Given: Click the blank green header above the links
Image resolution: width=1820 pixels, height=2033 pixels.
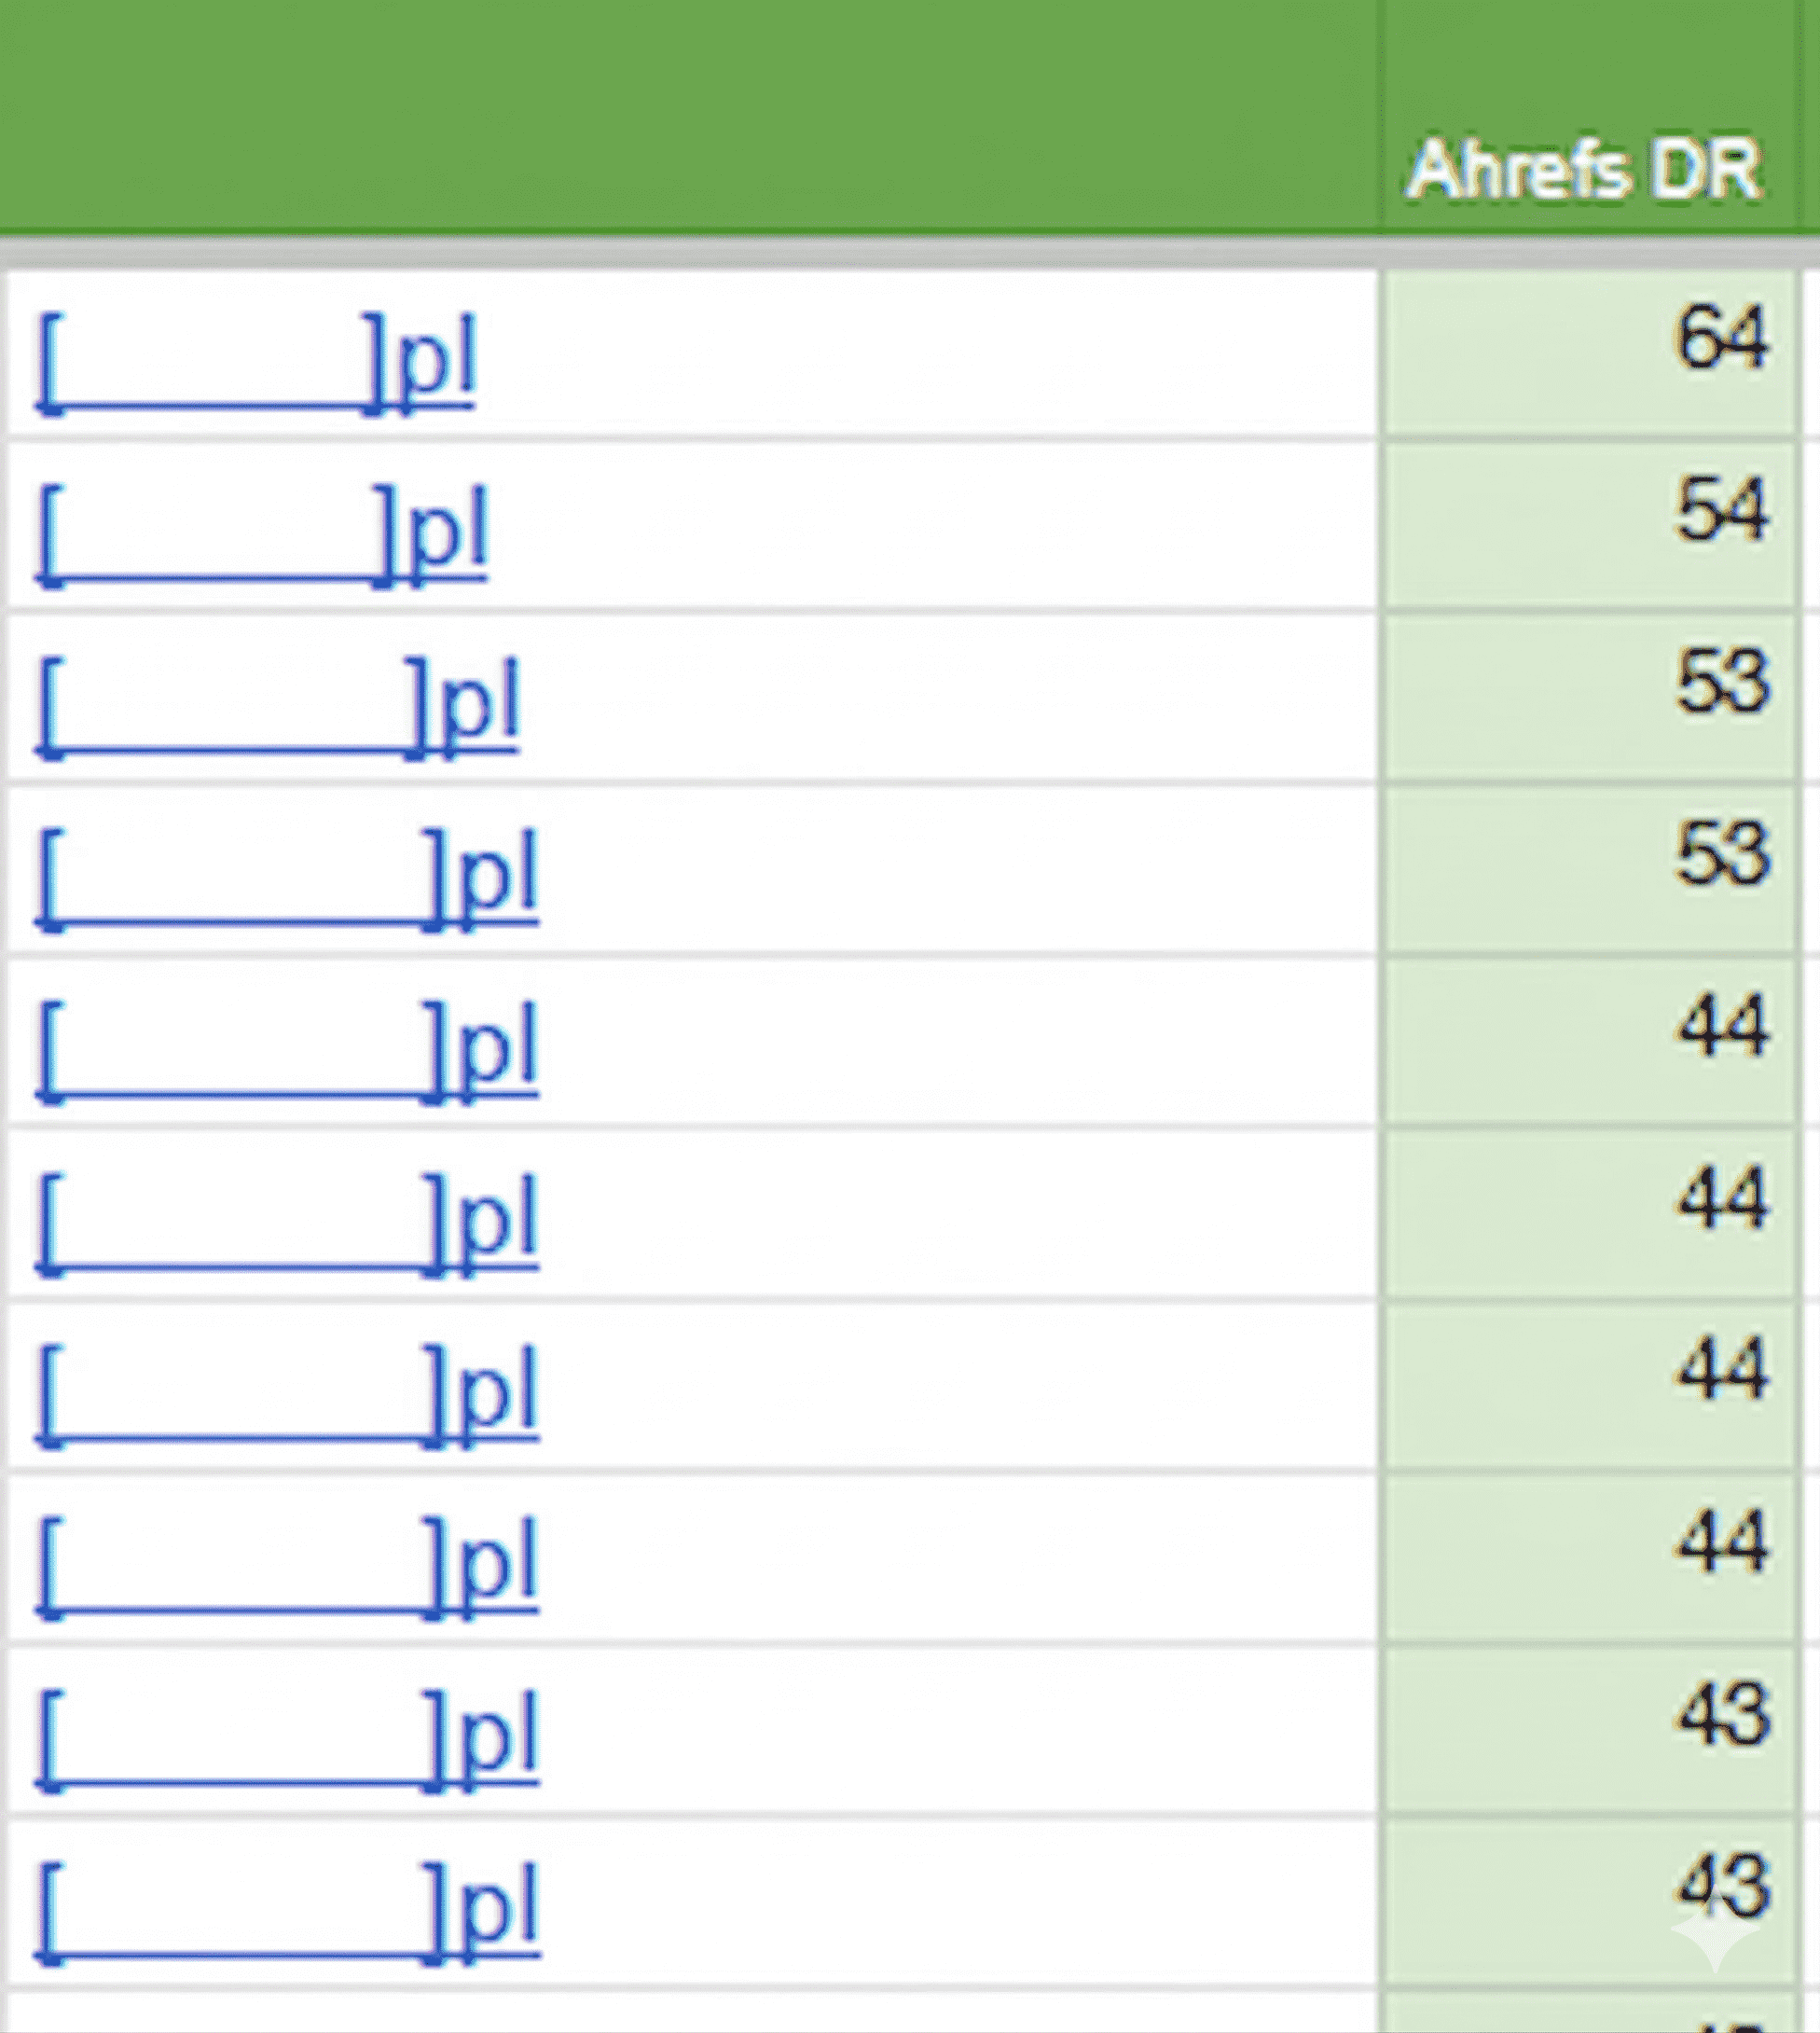Looking at the screenshot, I should point(690,115).
